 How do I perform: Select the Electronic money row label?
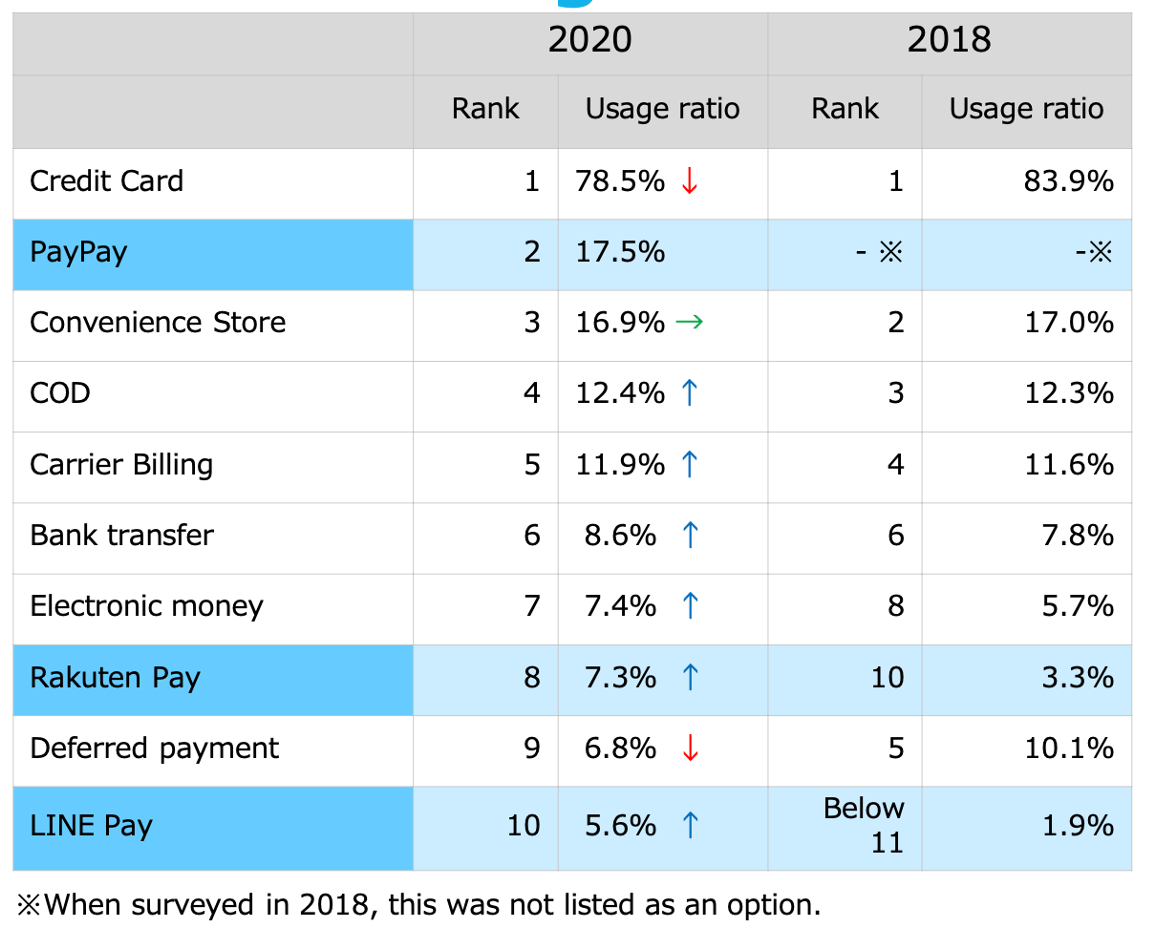(146, 606)
